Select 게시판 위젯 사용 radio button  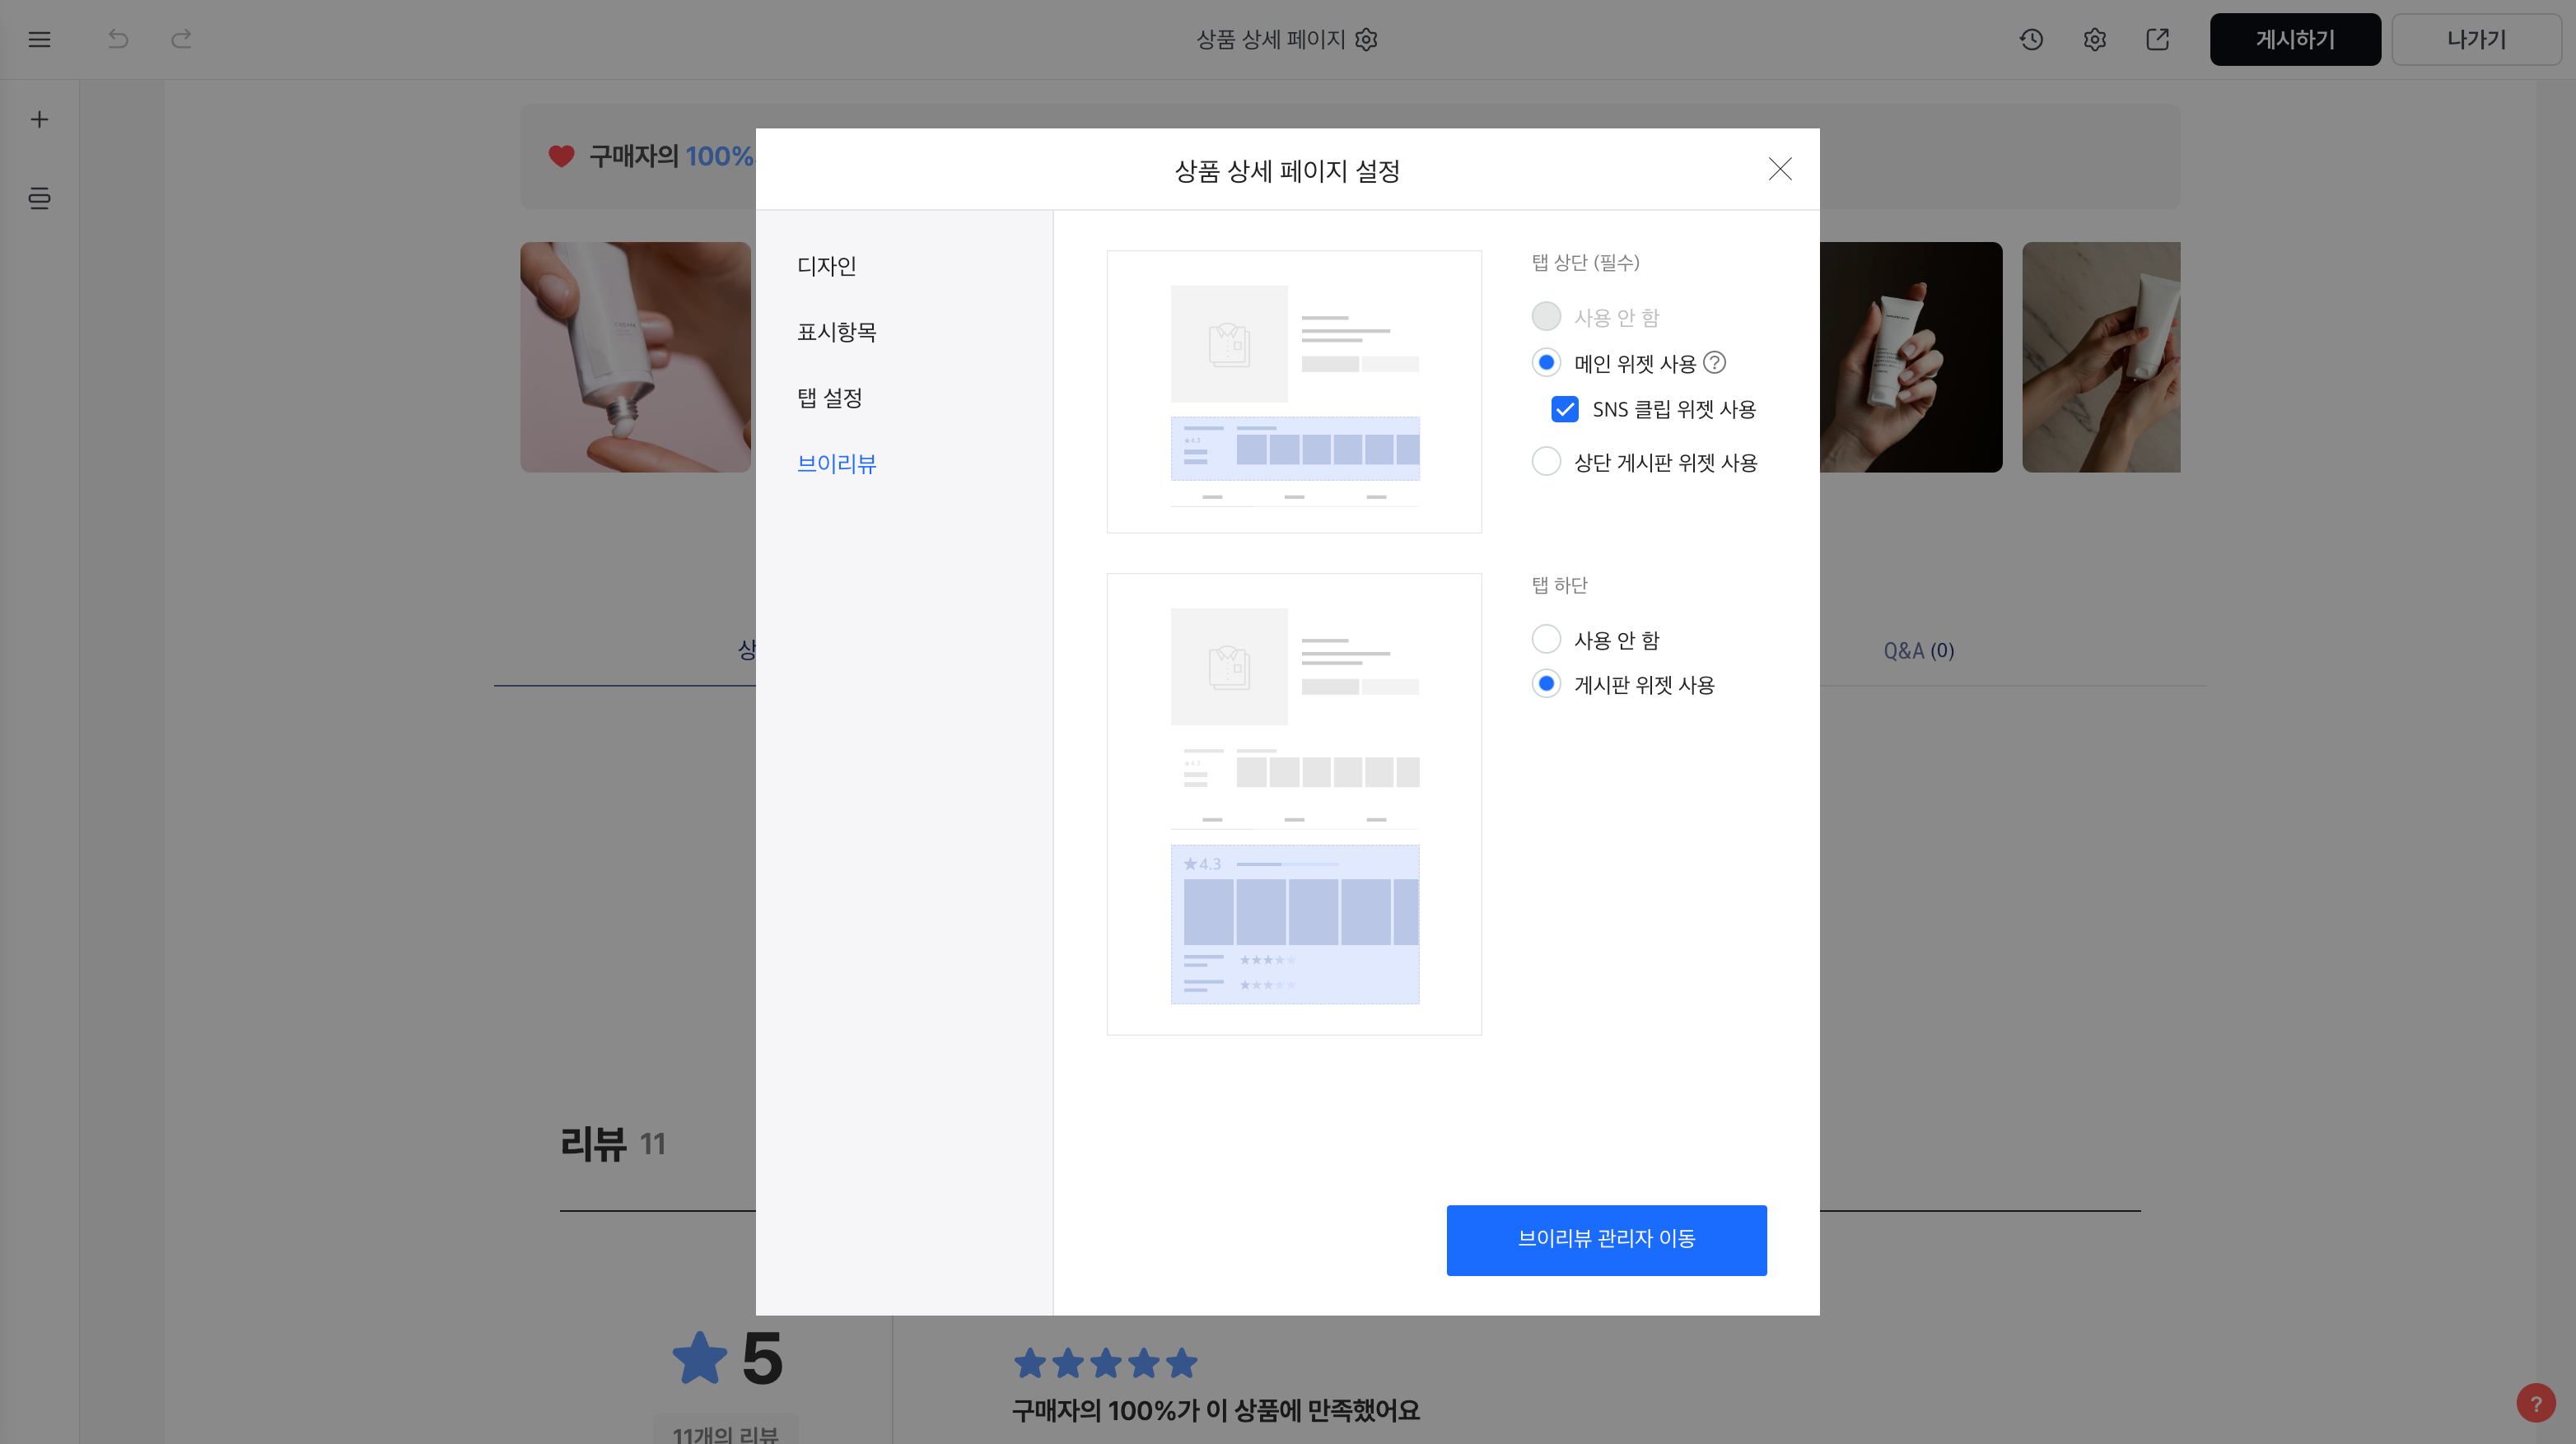tap(1546, 684)
